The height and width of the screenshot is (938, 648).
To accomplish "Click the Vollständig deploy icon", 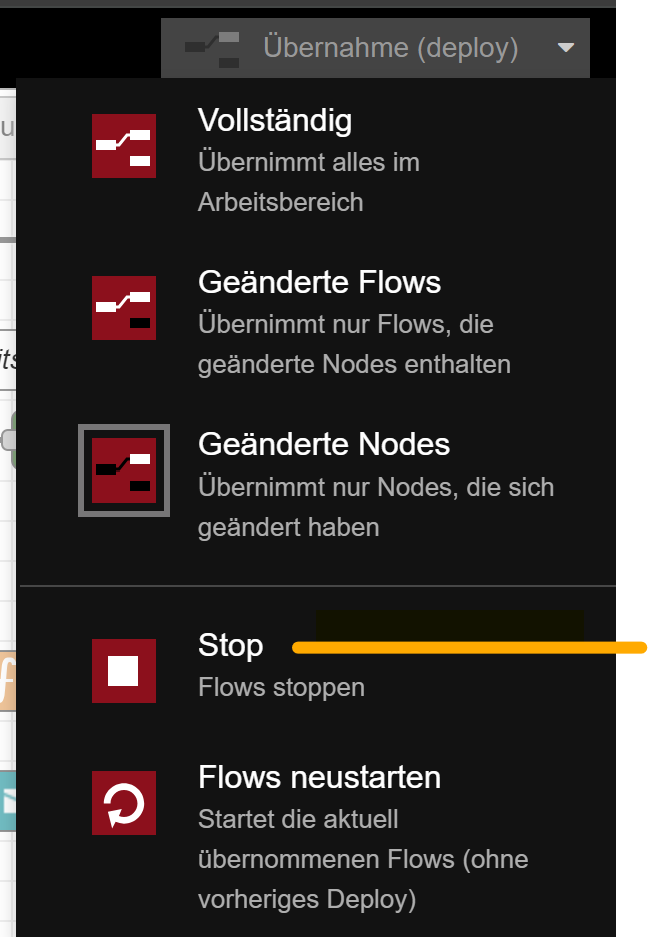I will [x=124, y=146].
